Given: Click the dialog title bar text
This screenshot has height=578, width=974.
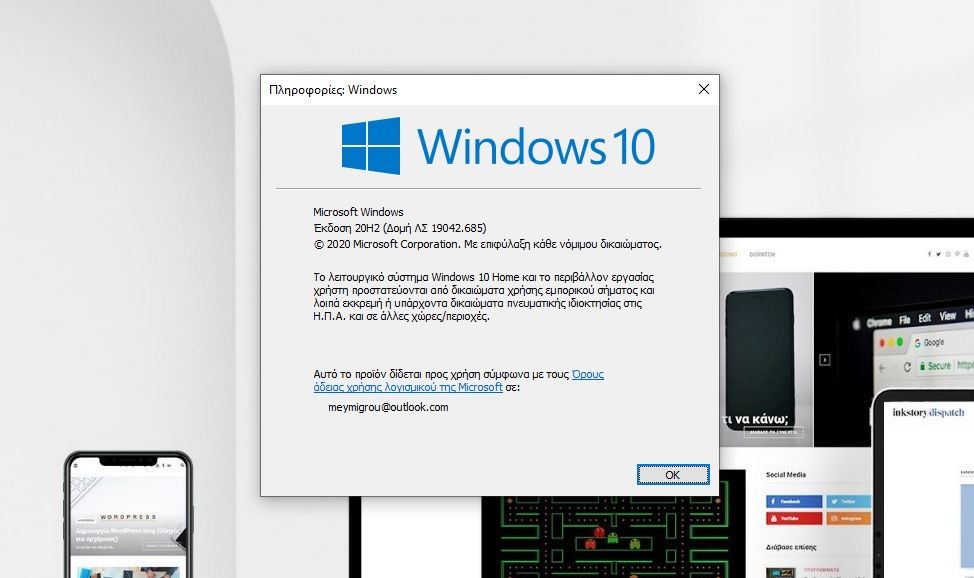Looking at the screenshot, I should (333, 89).
